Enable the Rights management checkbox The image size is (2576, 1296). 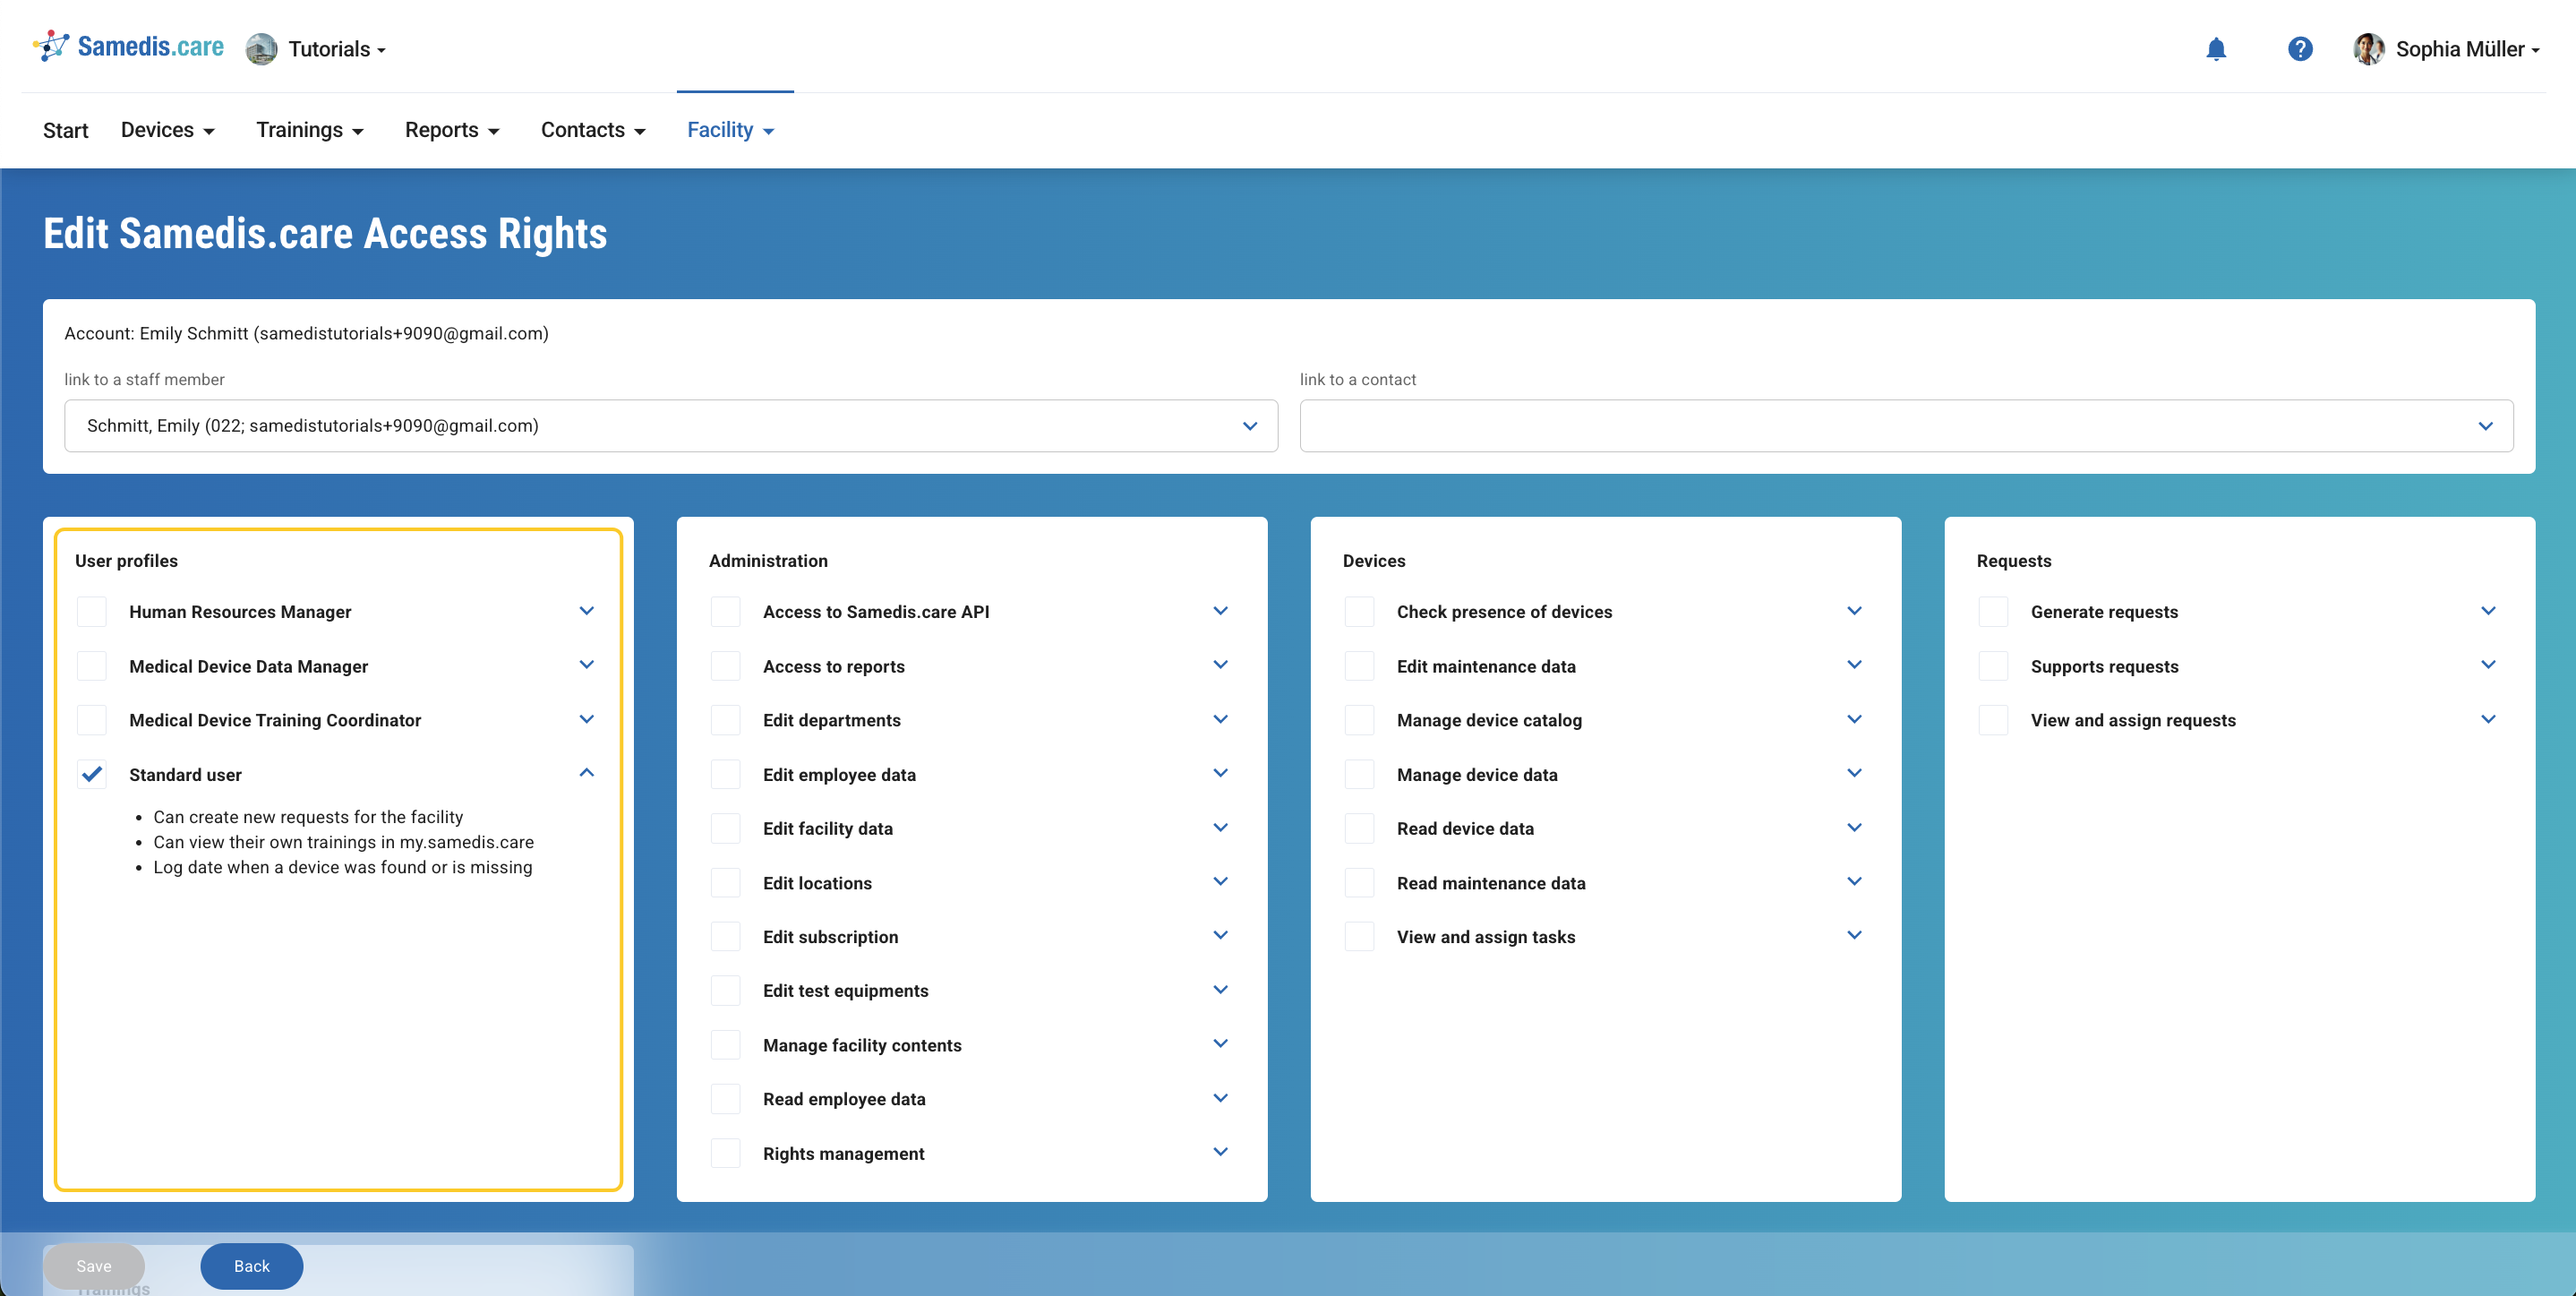[x=726, y=1154]
